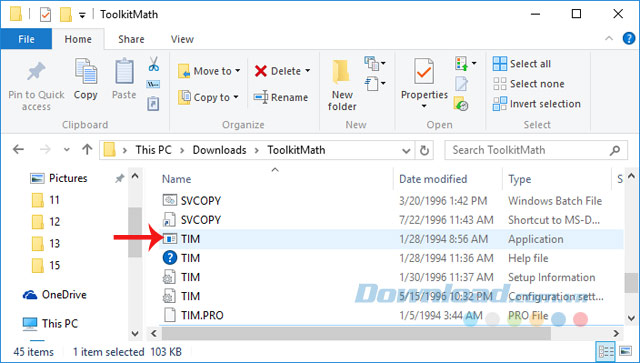Collapse the ribbon with chevron

coord(609,38)
